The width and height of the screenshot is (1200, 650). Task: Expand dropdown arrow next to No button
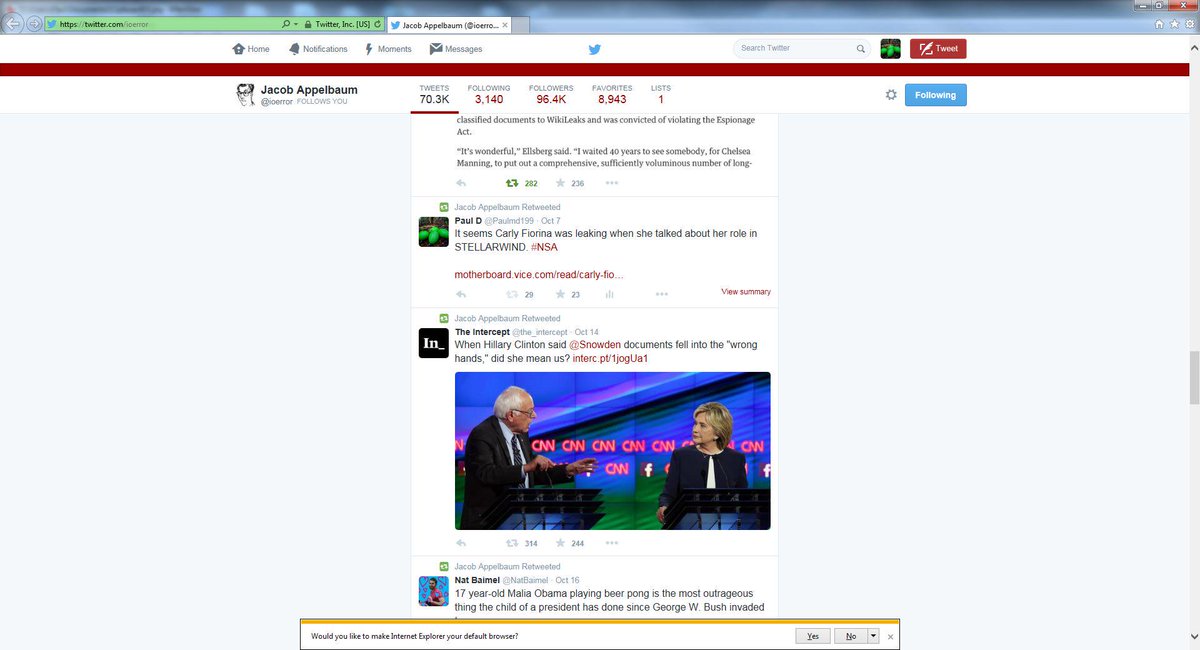(872, 636)
